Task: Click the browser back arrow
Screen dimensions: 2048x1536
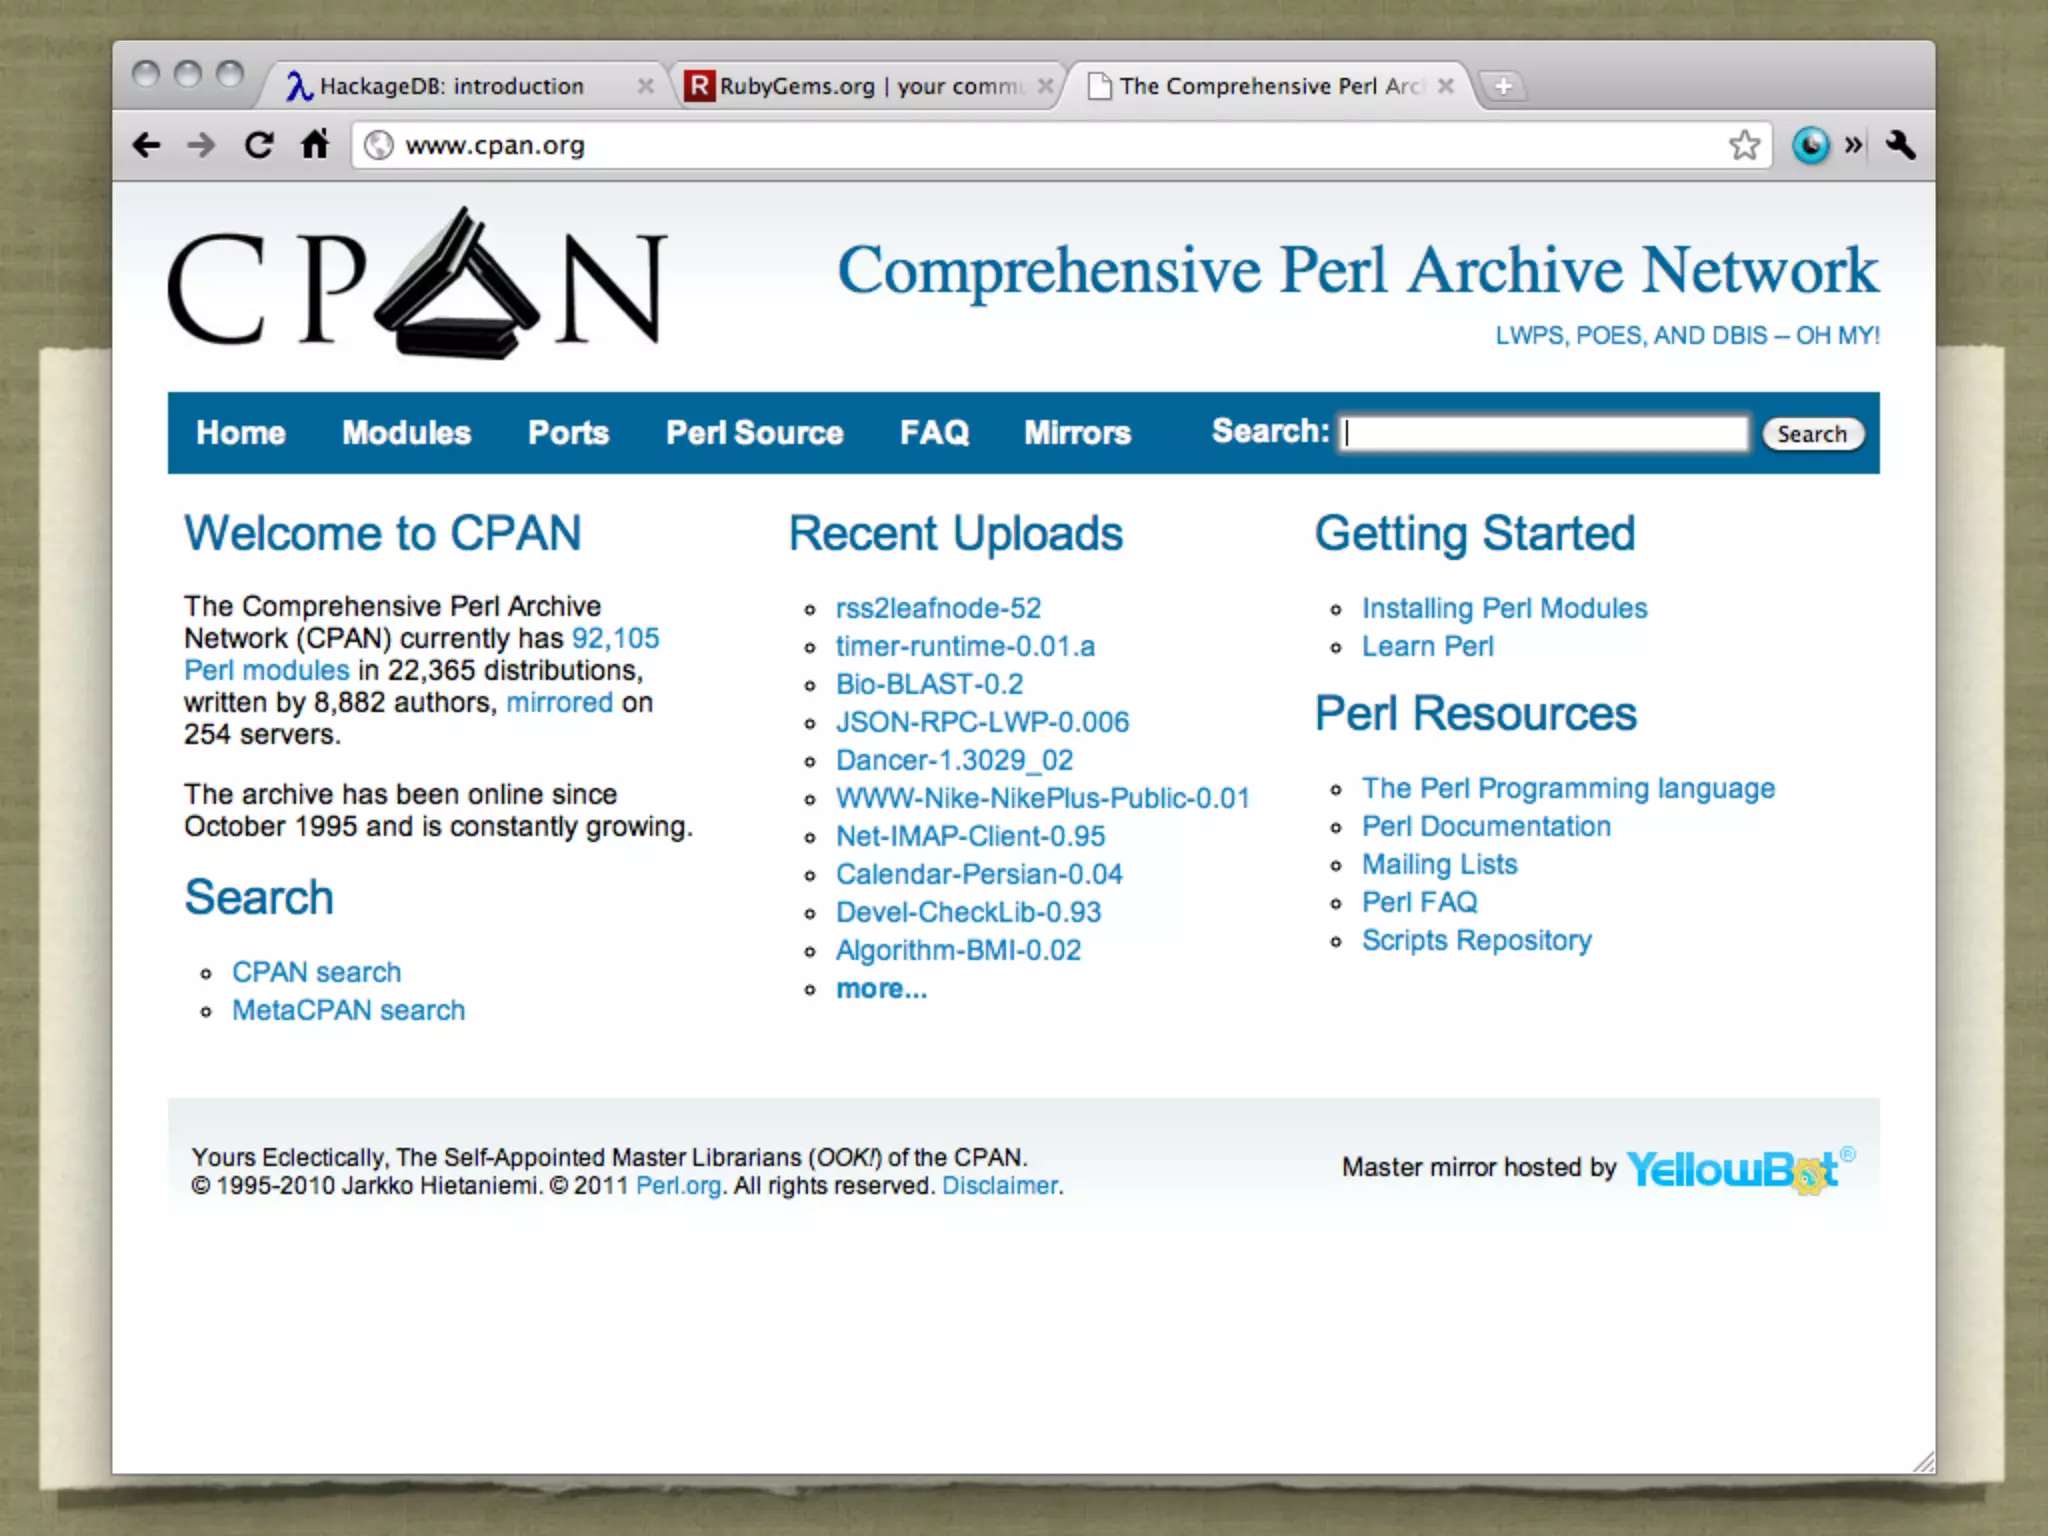Action: click(x=146, y=146)
